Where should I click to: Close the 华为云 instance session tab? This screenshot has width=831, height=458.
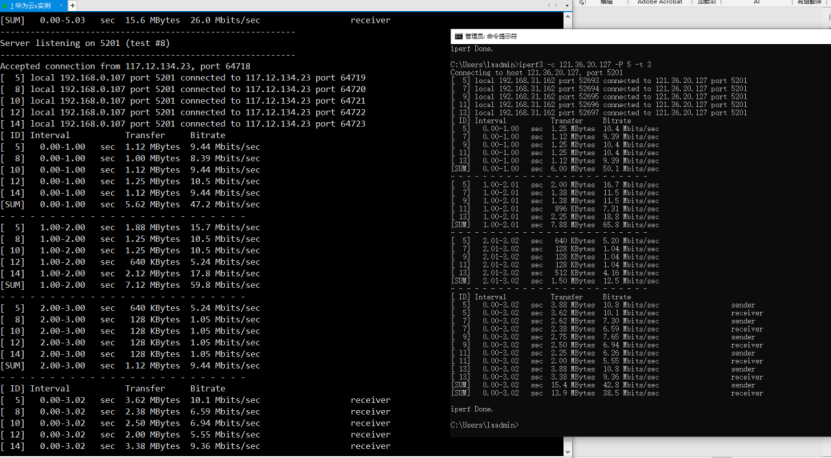[61, 5]
